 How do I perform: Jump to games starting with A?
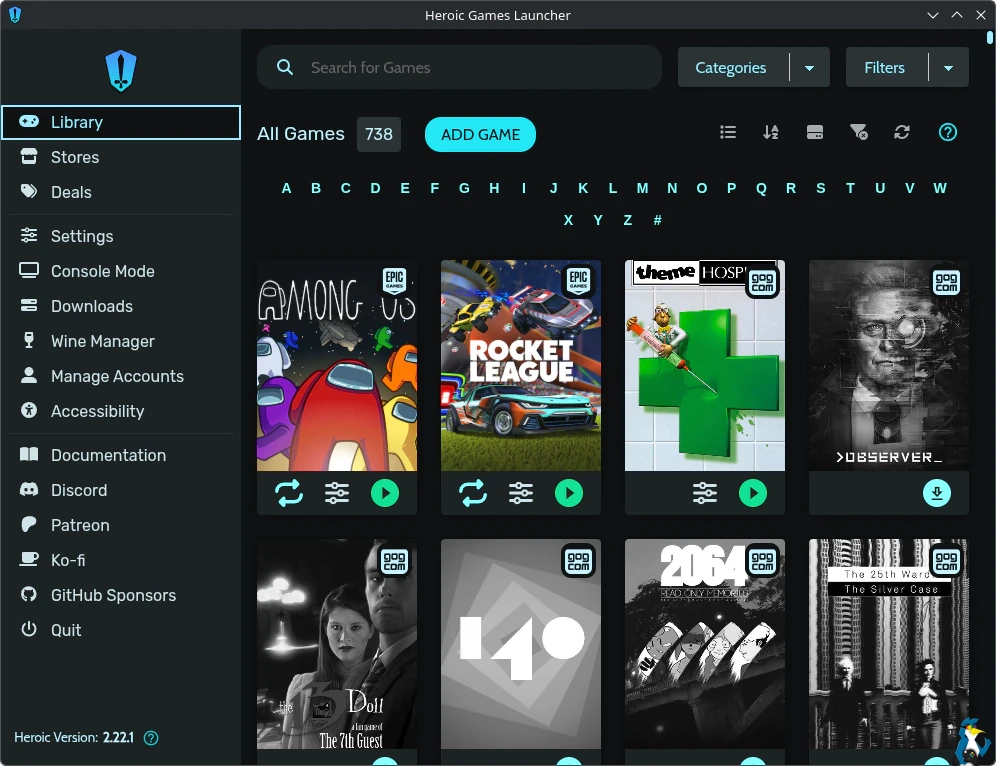coord(286,188)
